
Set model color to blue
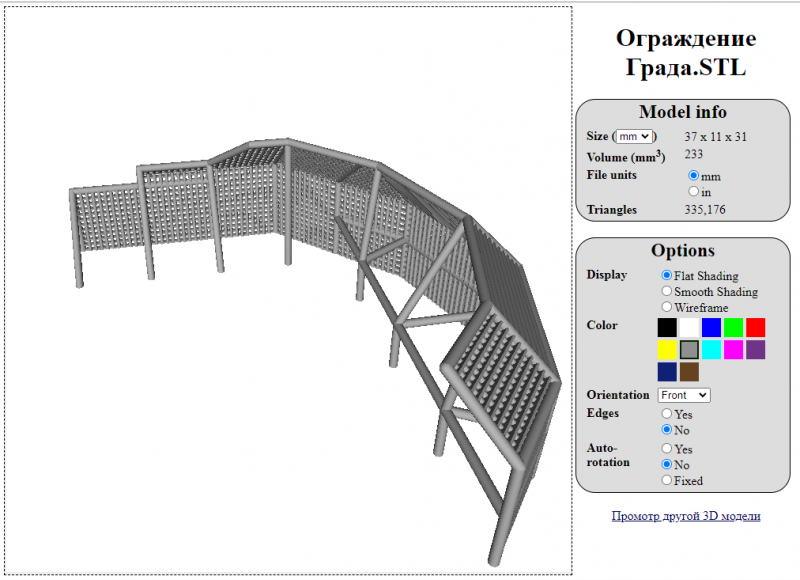pos(711,327)
